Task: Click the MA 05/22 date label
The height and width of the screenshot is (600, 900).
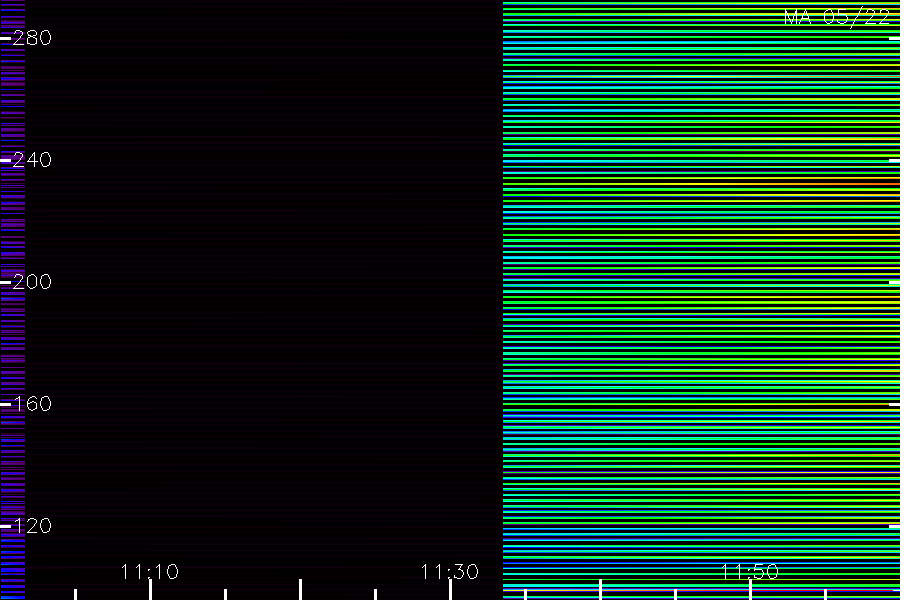Action: coord(837,17)
